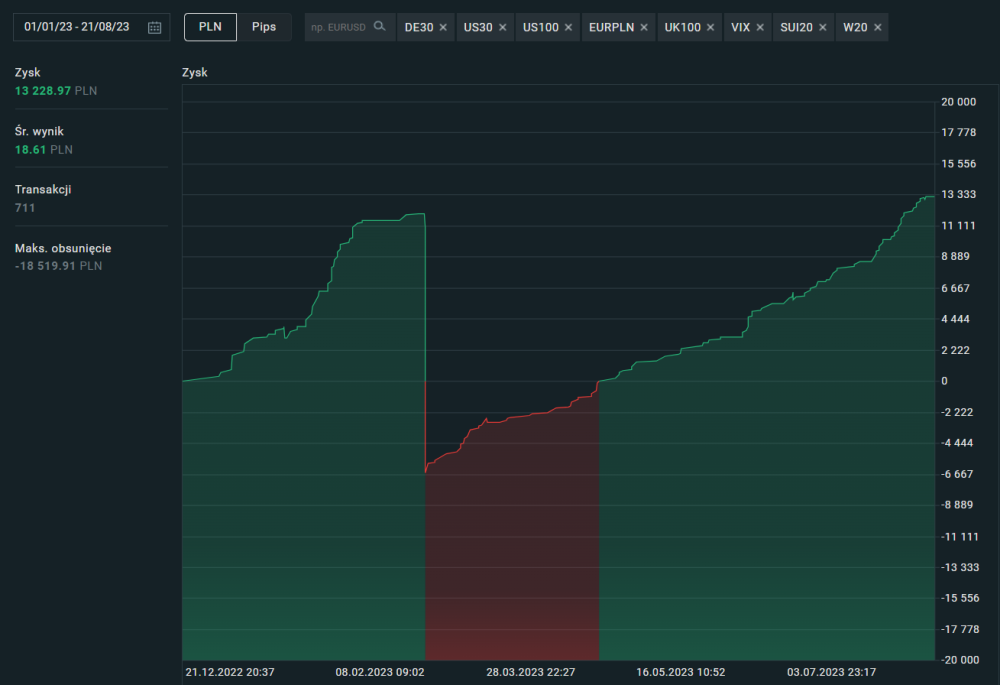
Task: Select the UK100 instrument label
Action: [x=682, y=27]
